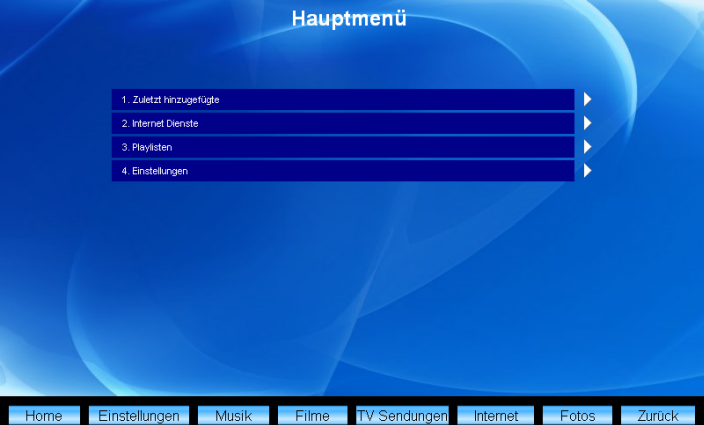This screenshot has height=425, width=704.
Task: Switch to the Filme section
Action: click(x=312, y=416)
